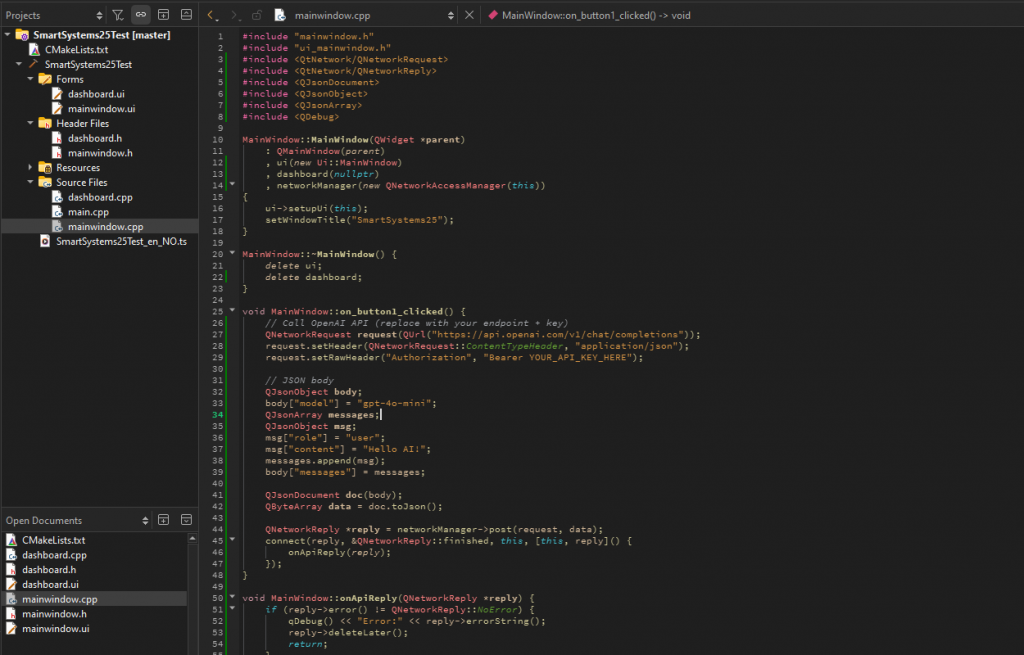Open main.cpp from Source Files

point(88,212)
